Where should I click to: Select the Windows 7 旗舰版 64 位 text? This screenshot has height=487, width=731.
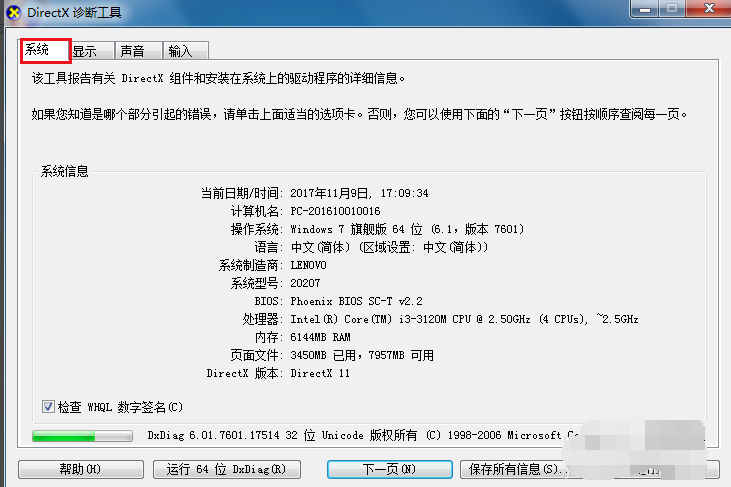point(407,229)
